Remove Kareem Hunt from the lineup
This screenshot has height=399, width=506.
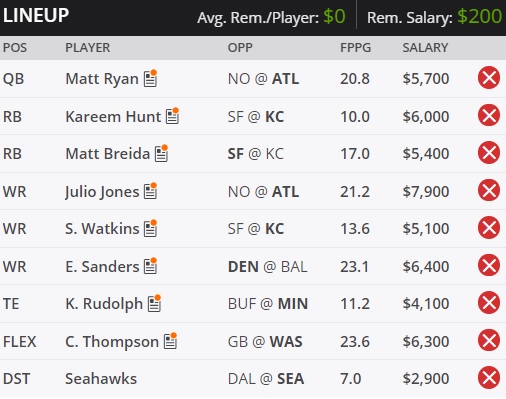(x=489, y=115)
